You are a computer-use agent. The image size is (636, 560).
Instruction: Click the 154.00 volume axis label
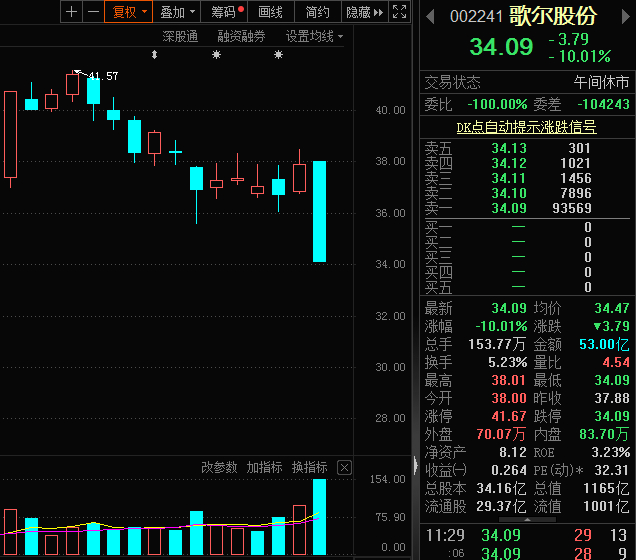point(387,479)
